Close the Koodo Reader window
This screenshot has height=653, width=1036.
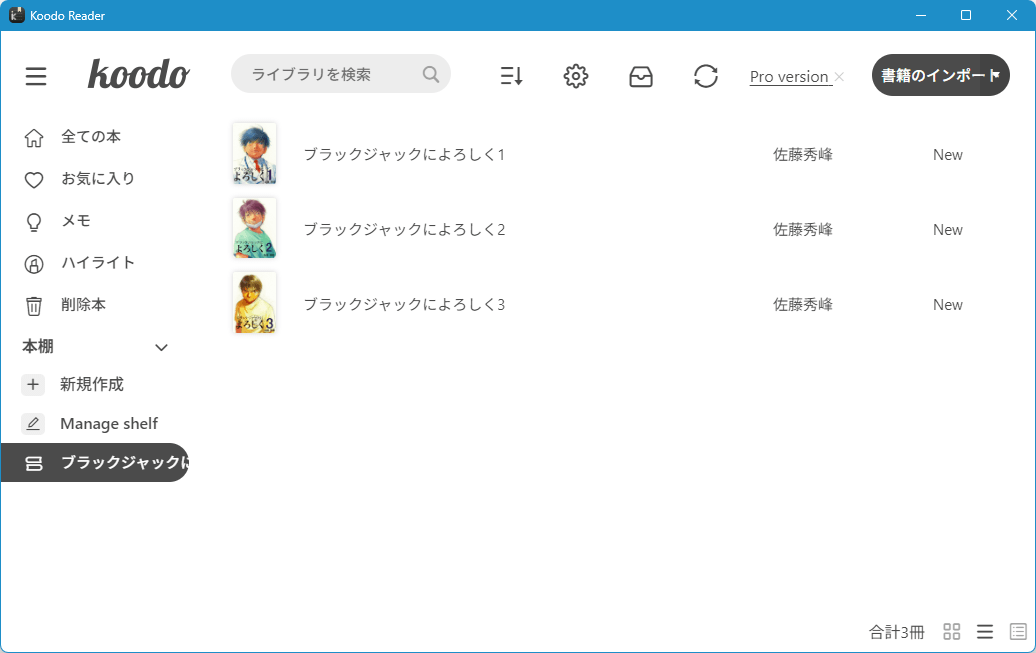[1012, 15]
